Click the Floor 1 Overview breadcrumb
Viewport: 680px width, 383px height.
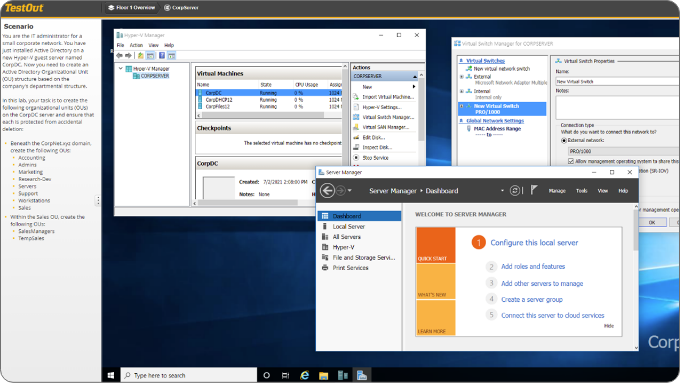132,7
